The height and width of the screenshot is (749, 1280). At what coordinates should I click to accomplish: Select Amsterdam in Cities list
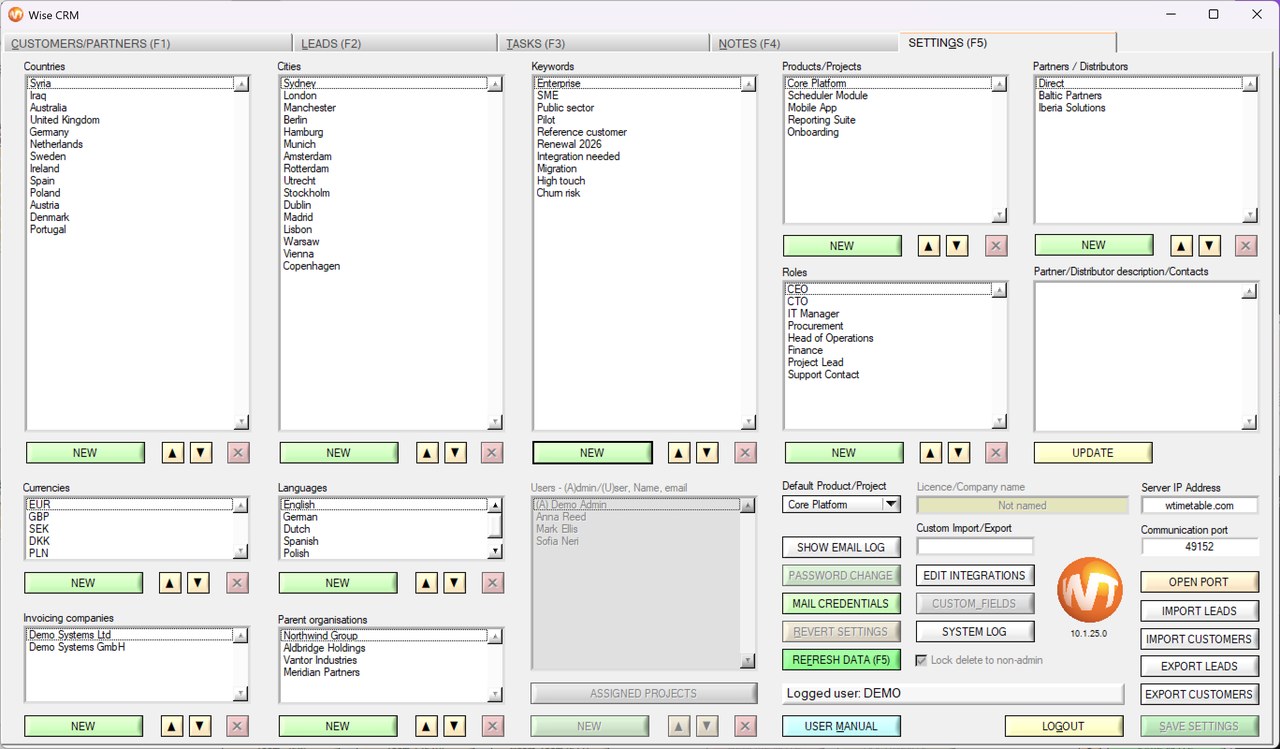(307, 157)
